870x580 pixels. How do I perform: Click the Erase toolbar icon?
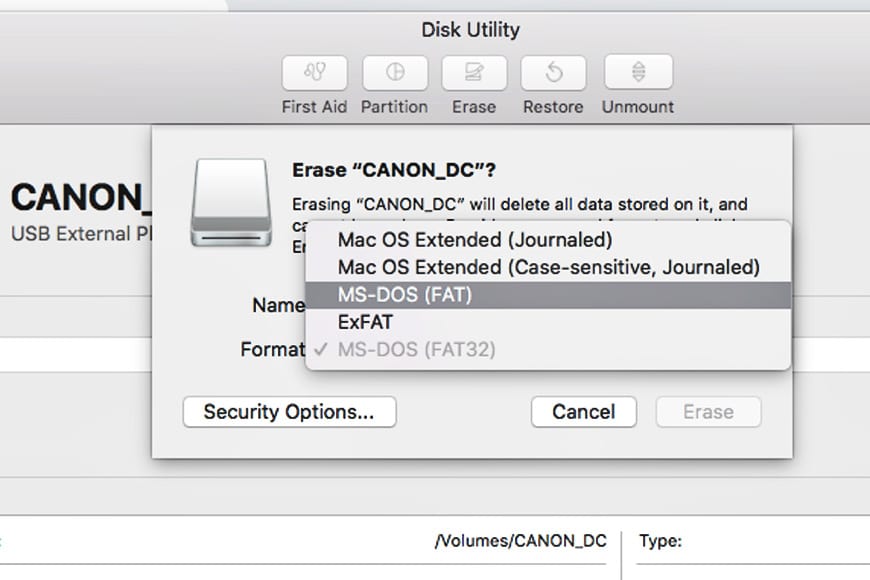coord(474,73)
